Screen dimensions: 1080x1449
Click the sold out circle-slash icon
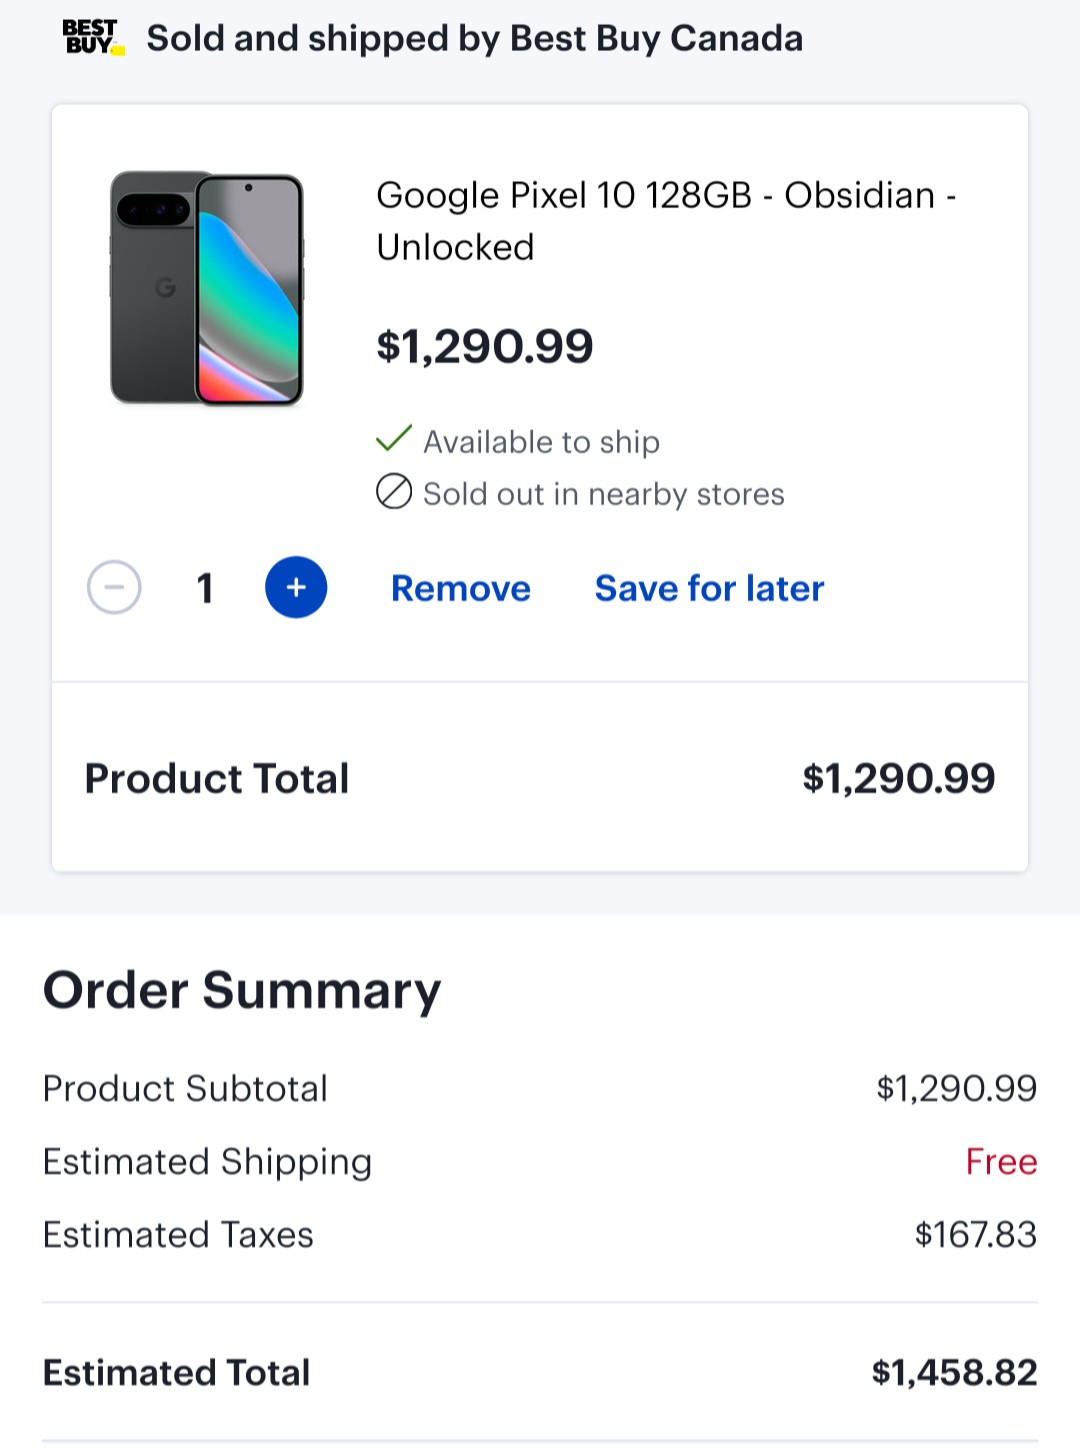pos(394,492)
